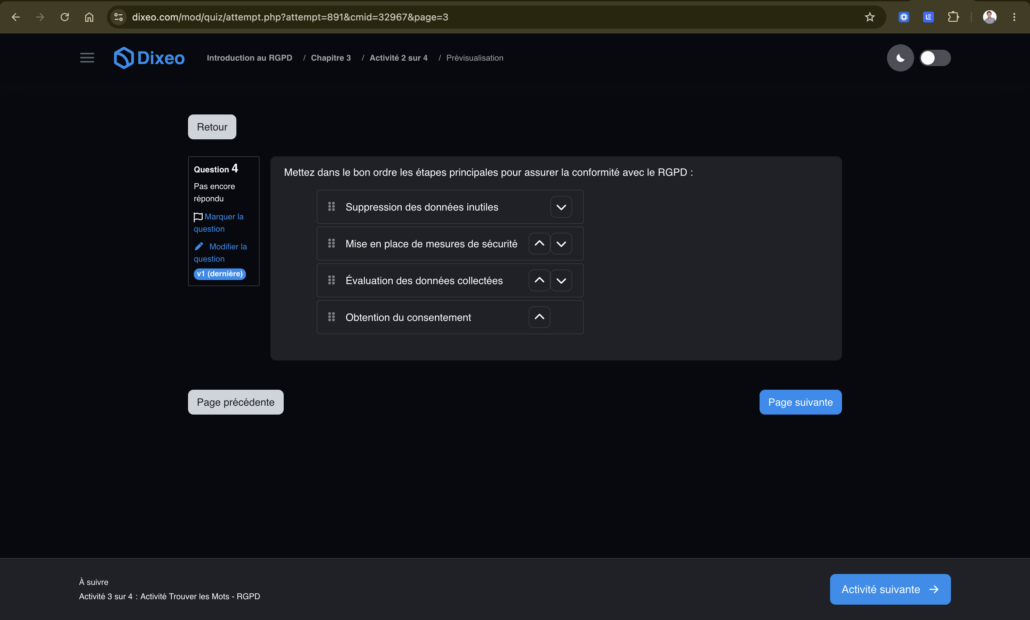
Task: Grab drag handle of 'Obtention du consentement'
Action: click(x=331, y=317)
